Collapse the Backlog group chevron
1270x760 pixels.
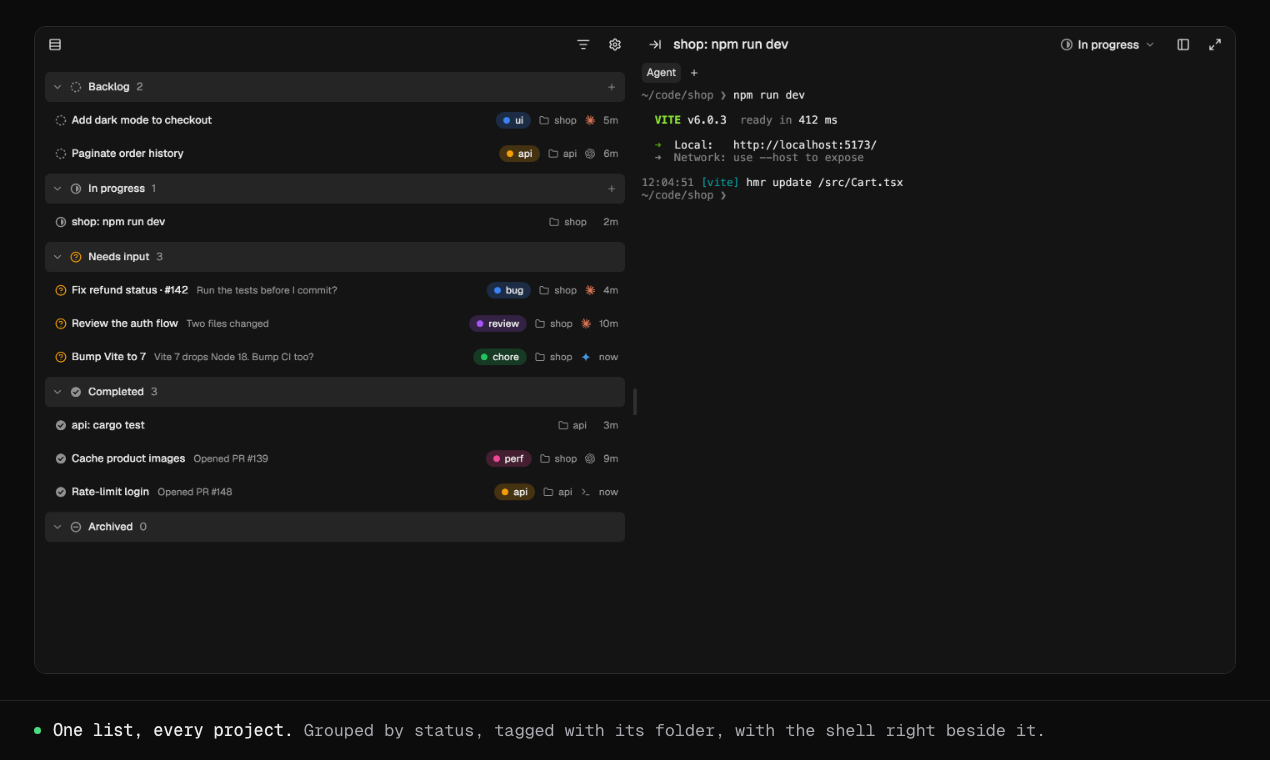pos(58,87)
